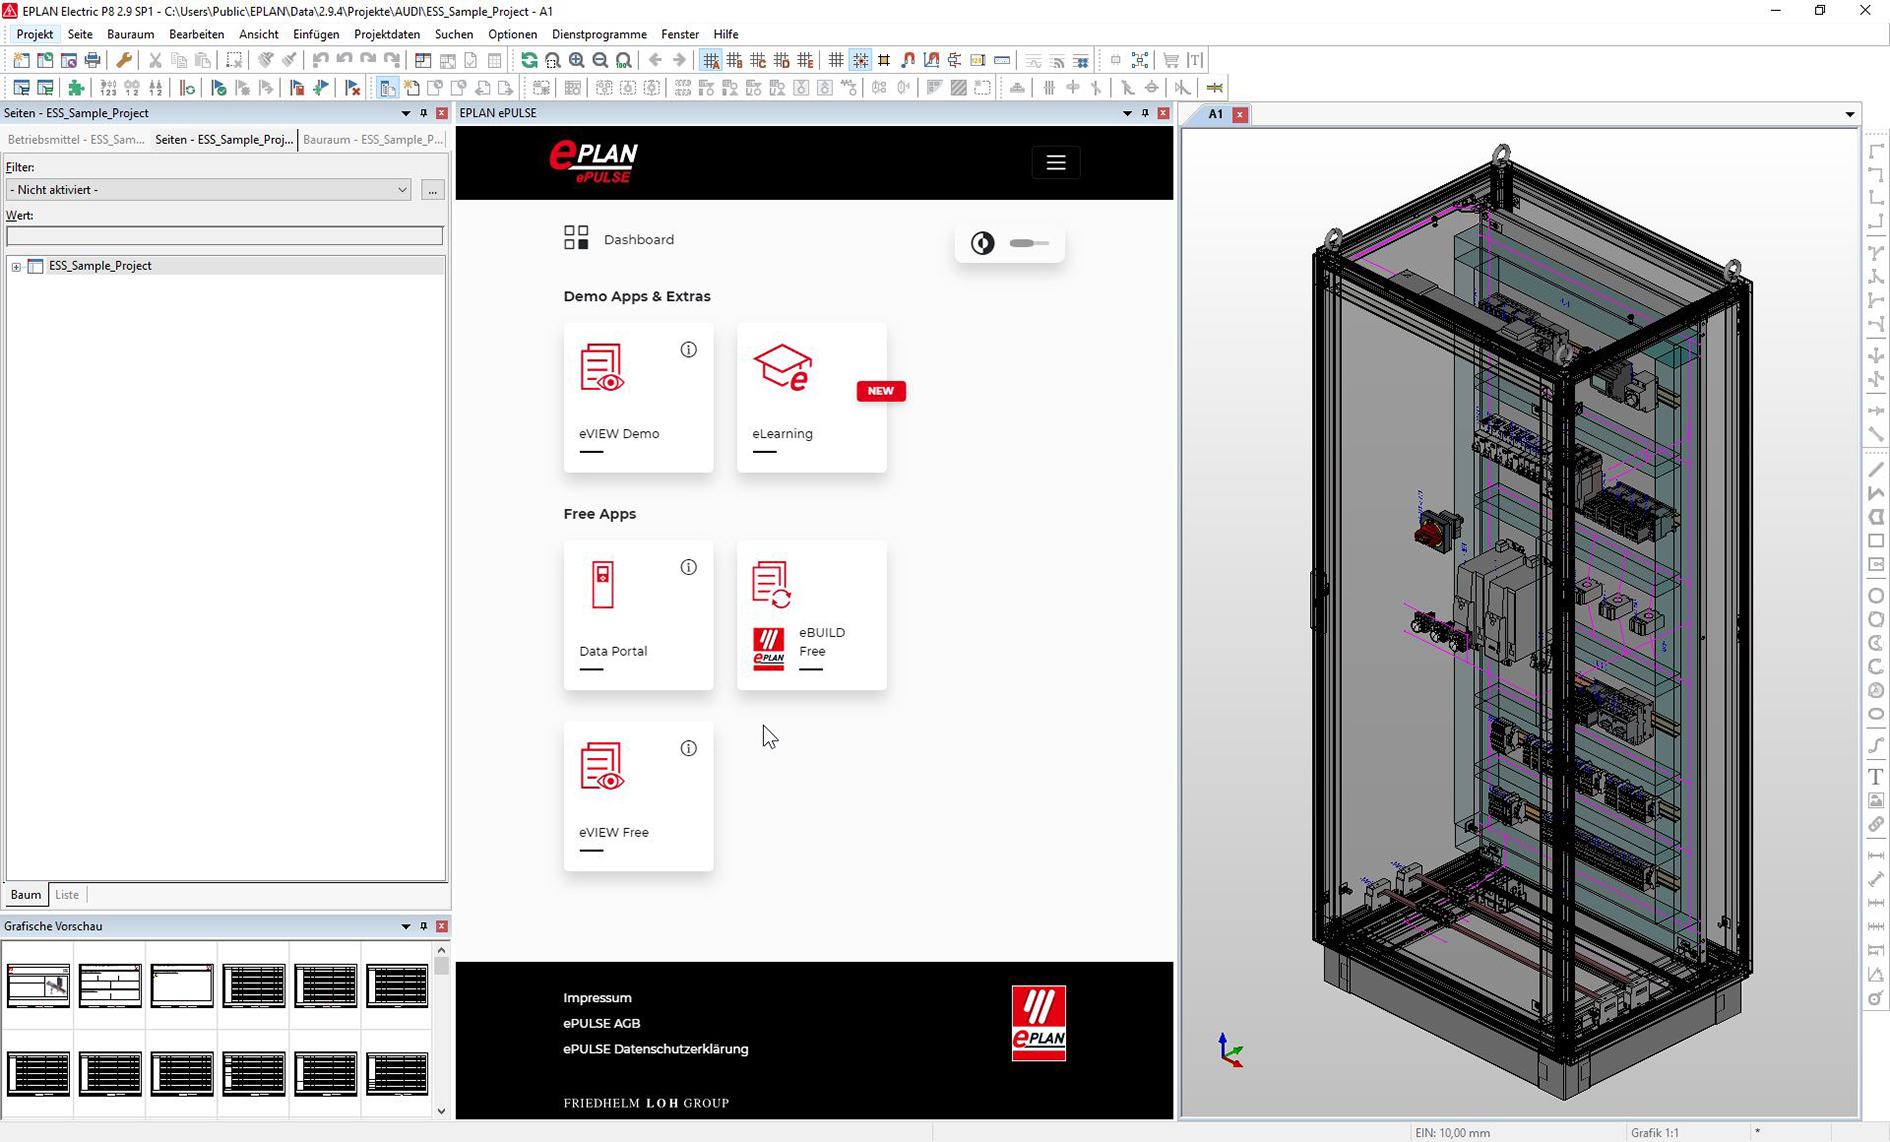Image resolution: width=1890 pixels, height=1142 pixels.
Task: Toggle snap to grid button
Action: pos(860,61)
